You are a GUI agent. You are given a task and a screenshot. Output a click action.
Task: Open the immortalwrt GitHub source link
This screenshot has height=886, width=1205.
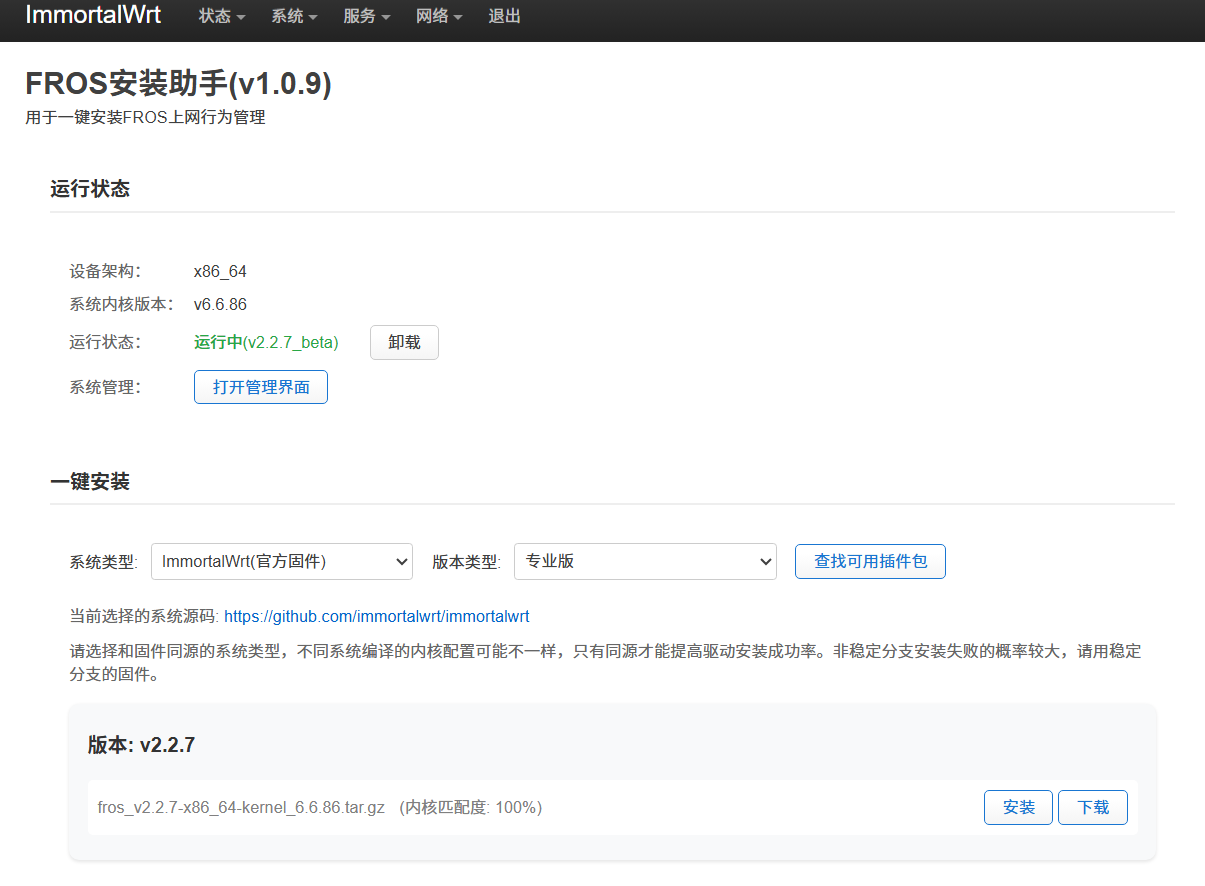377,616
